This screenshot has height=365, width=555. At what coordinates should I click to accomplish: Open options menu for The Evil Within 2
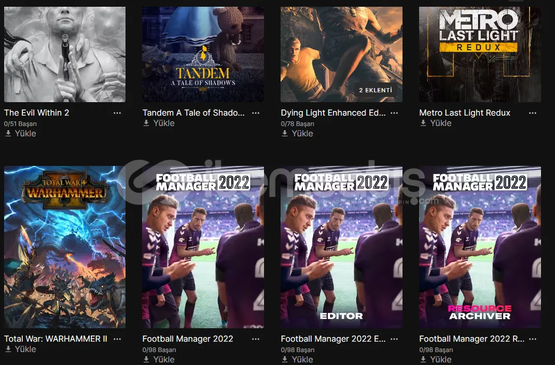117,113
